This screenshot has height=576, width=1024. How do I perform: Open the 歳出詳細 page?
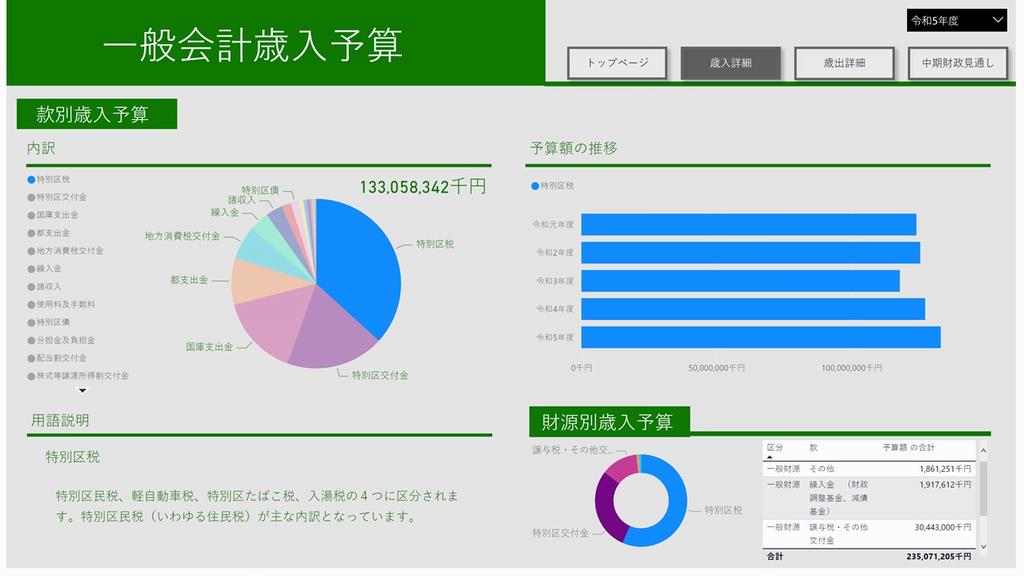click(x=844, y=63)
